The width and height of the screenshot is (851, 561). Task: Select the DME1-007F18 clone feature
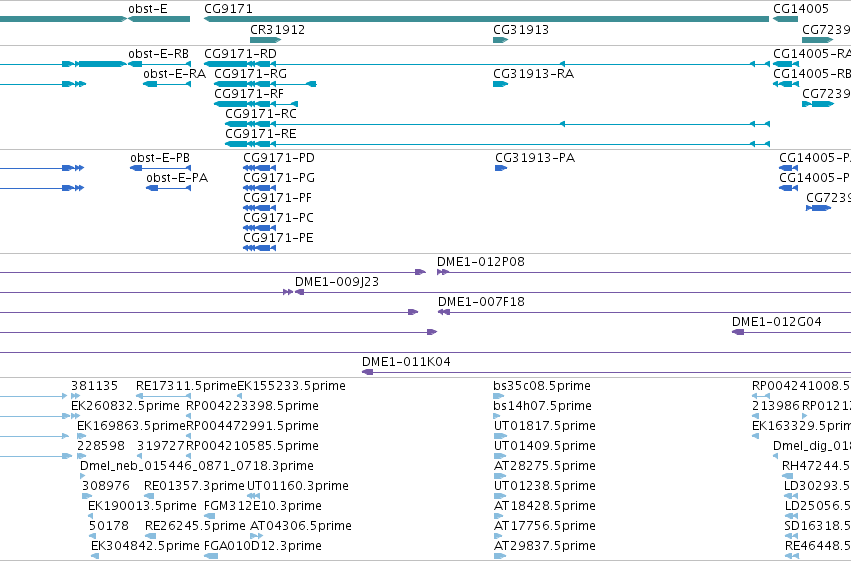[x=644, y=313]
